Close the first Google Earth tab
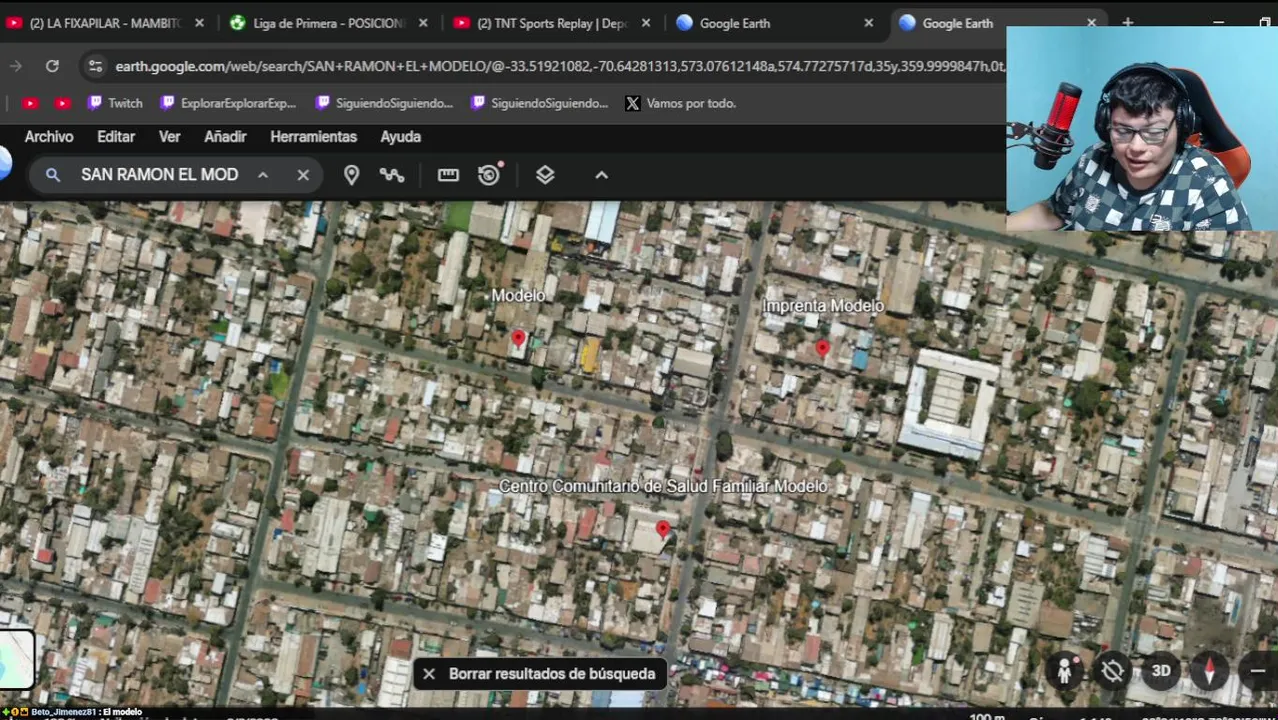Screen dimensions: 1278x720 tap(869, 23)
